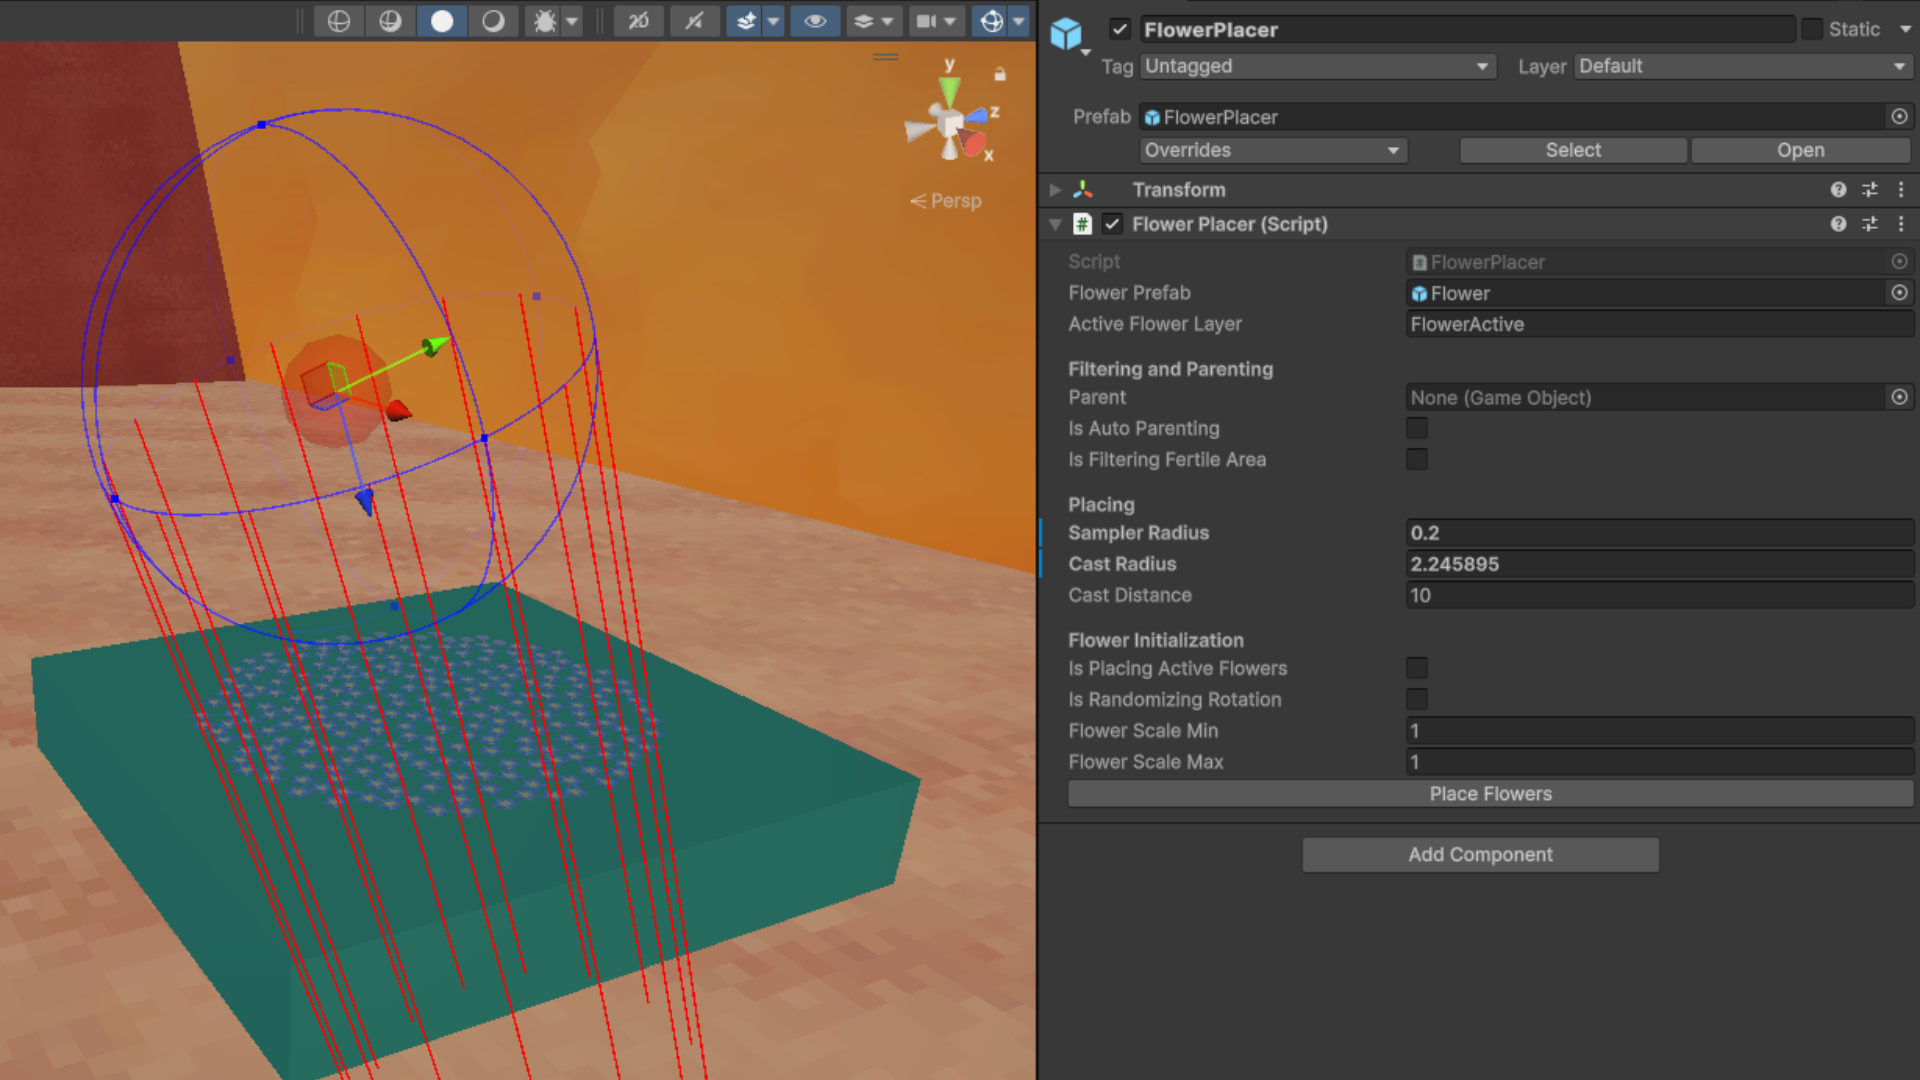The image size is (1920, 1080).
Task: Click the Active Flower Layer text field
Action: (x=1659, y=324)
